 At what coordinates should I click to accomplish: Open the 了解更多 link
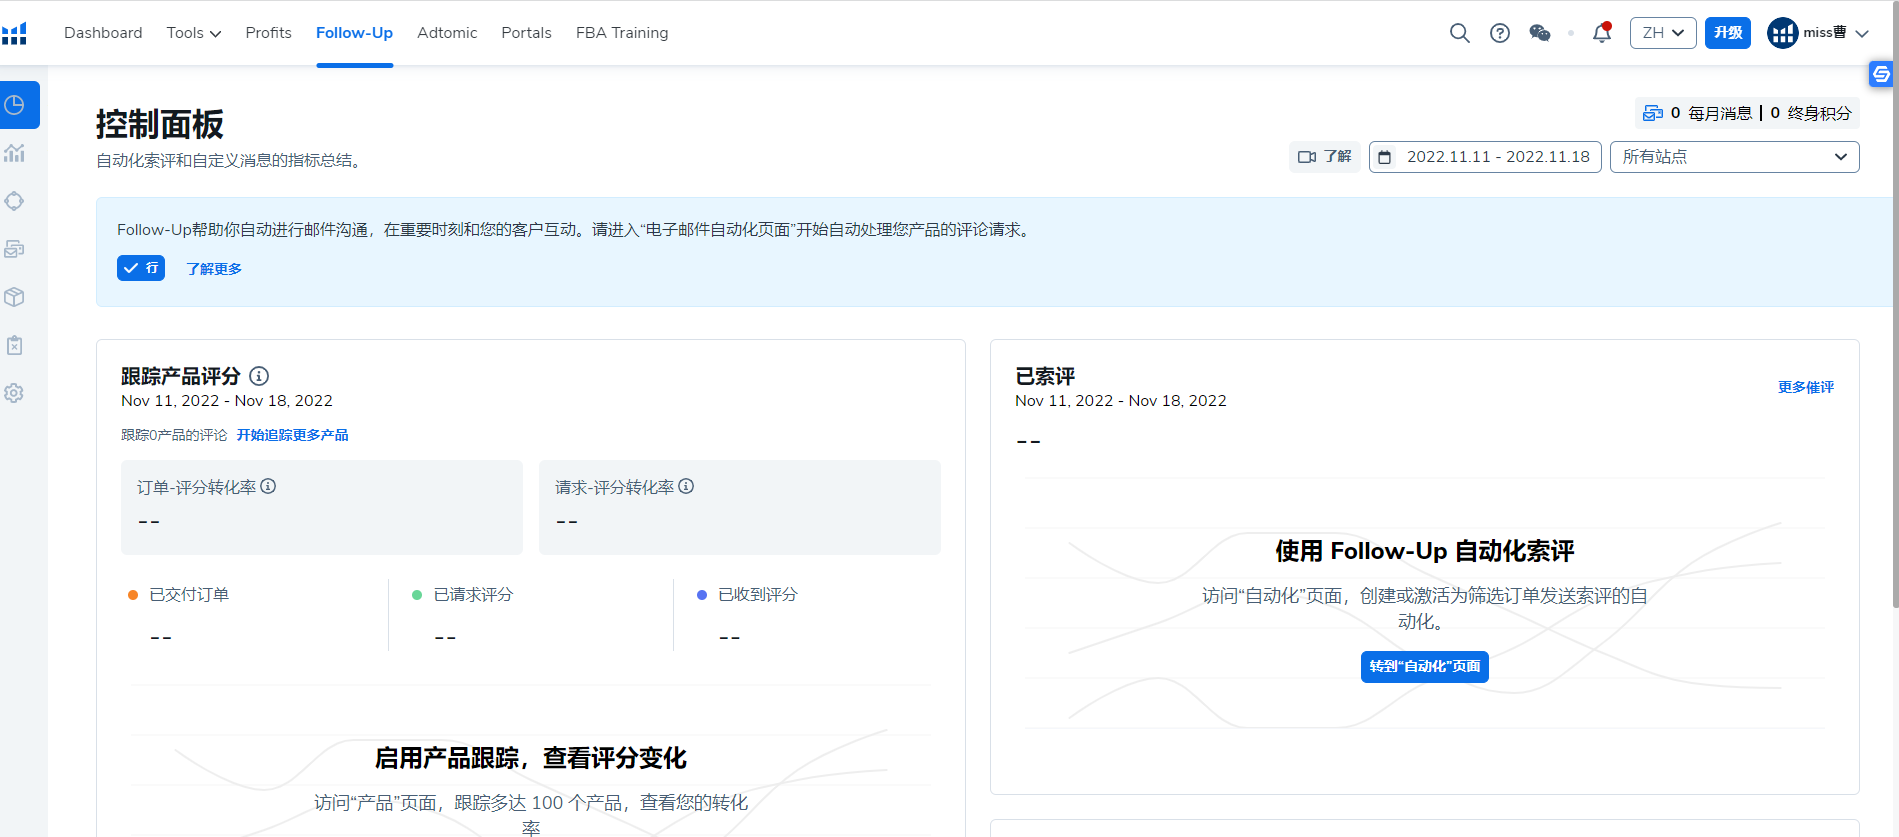pyautogui.click(x=214, y=269)
